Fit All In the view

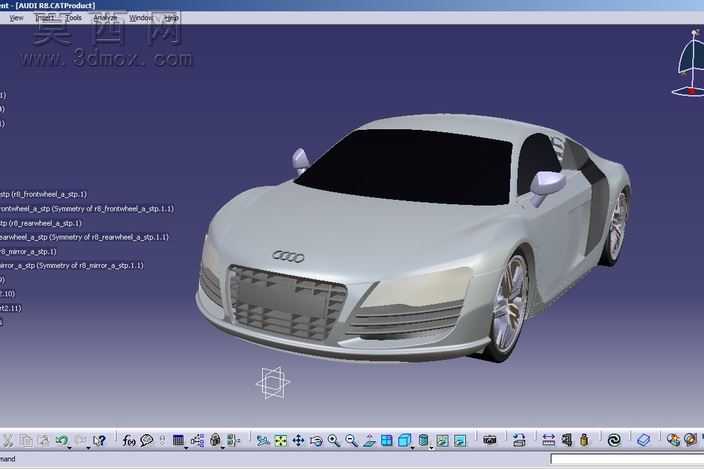pyautogui.click(x=281, y=441)
